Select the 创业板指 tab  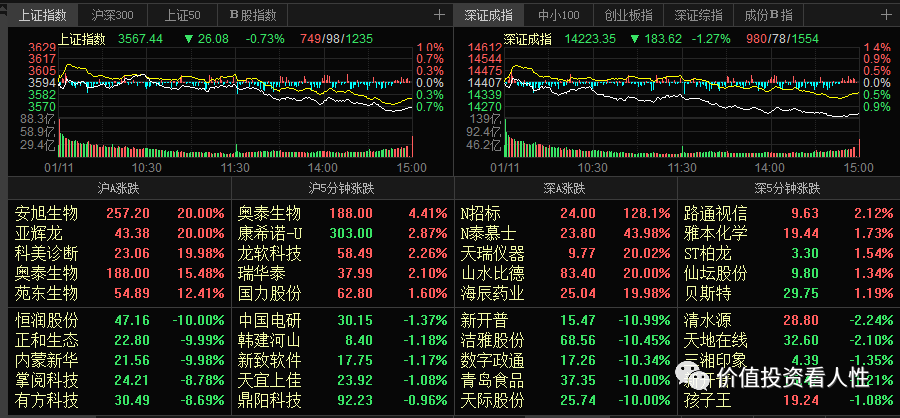tap(629, 15)
